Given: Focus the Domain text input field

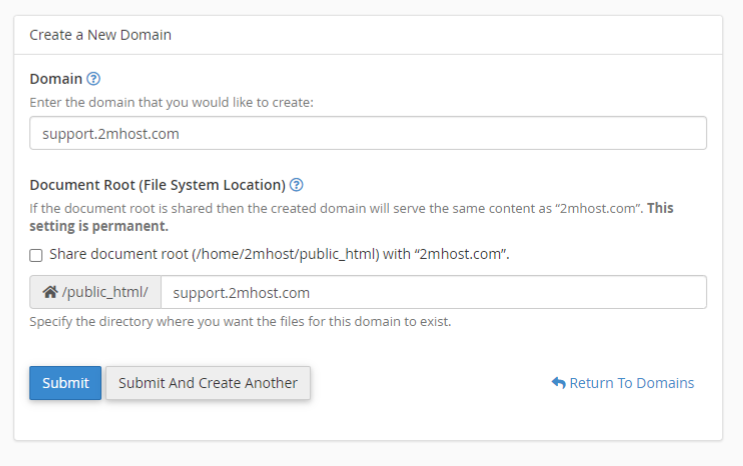Looking at the screenshot, I should point(367,133).
